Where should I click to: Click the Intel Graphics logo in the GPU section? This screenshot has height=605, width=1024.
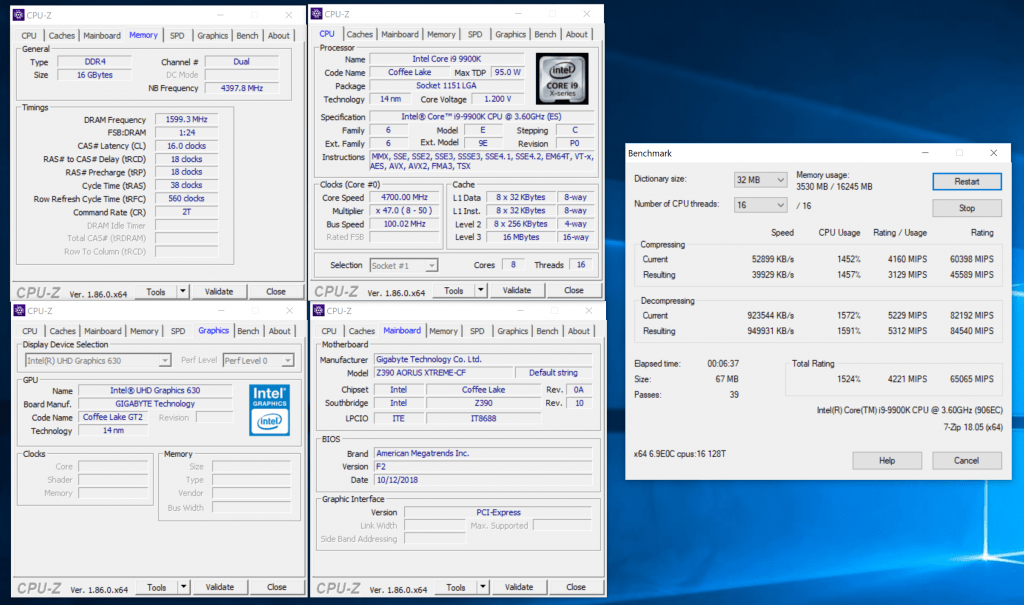pos(269,410)
